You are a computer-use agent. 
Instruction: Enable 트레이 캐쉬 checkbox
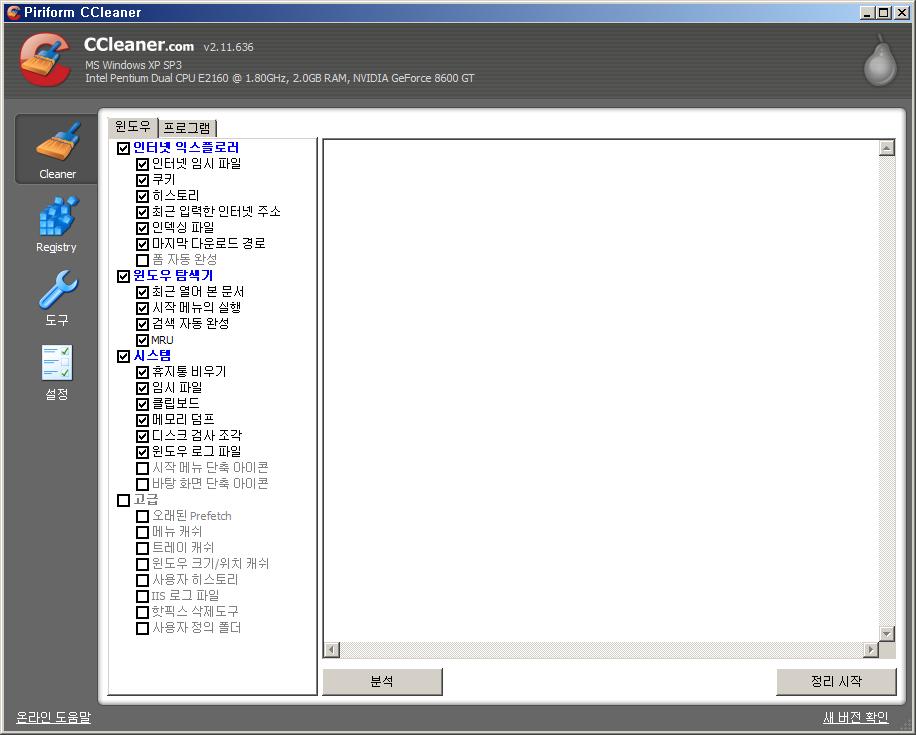pos(142,548)
